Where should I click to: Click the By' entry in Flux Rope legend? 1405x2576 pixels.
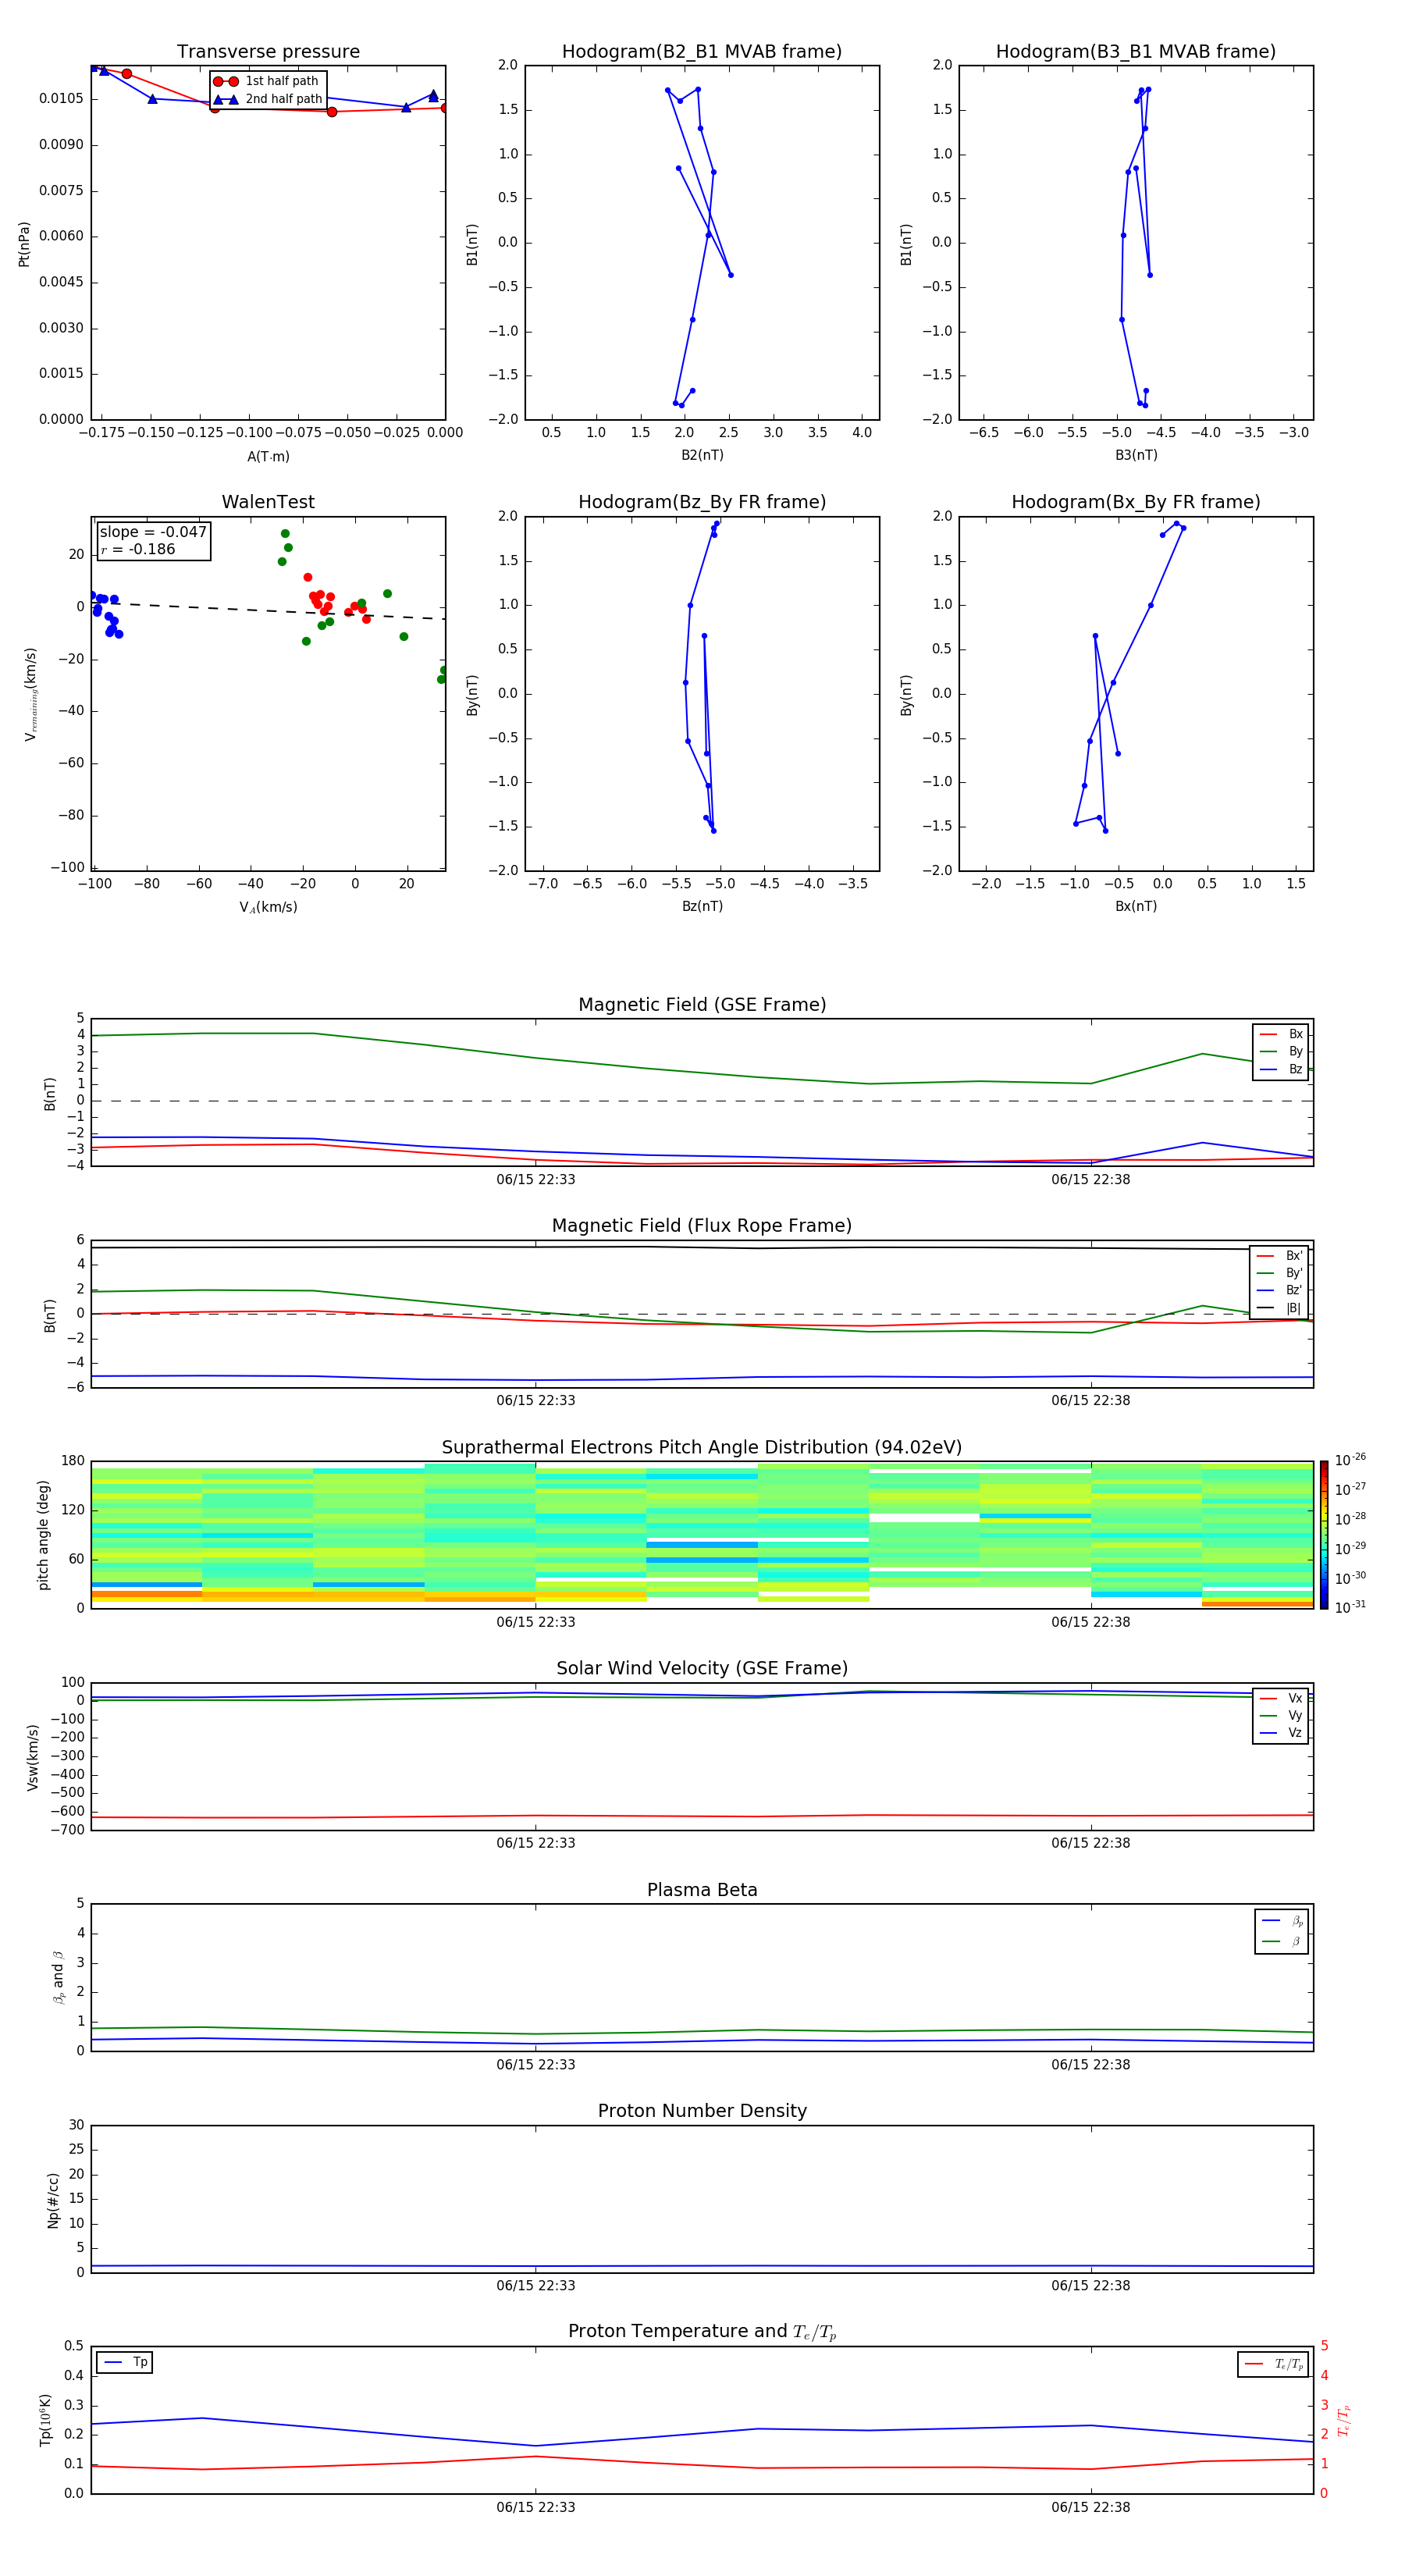1279,1273
